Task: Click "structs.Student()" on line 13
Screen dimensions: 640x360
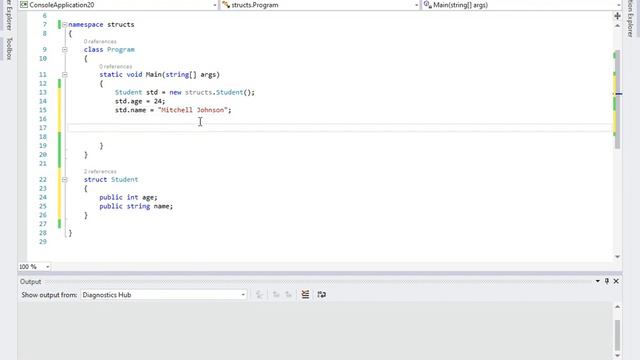Action: click(220, 92)
